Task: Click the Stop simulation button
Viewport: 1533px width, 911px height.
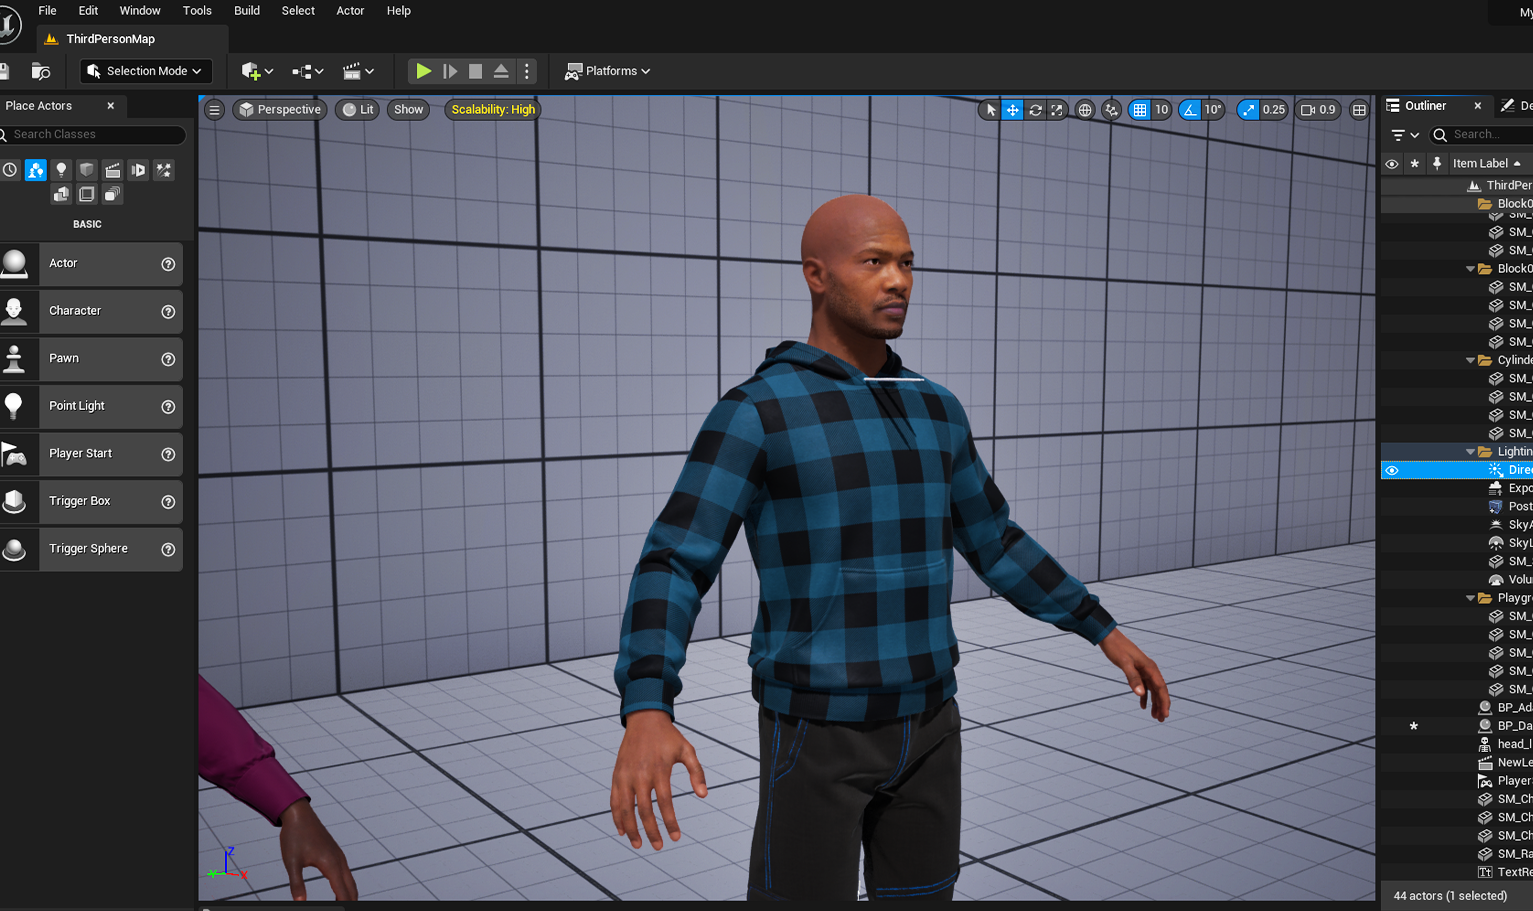Action: (476, 71)
